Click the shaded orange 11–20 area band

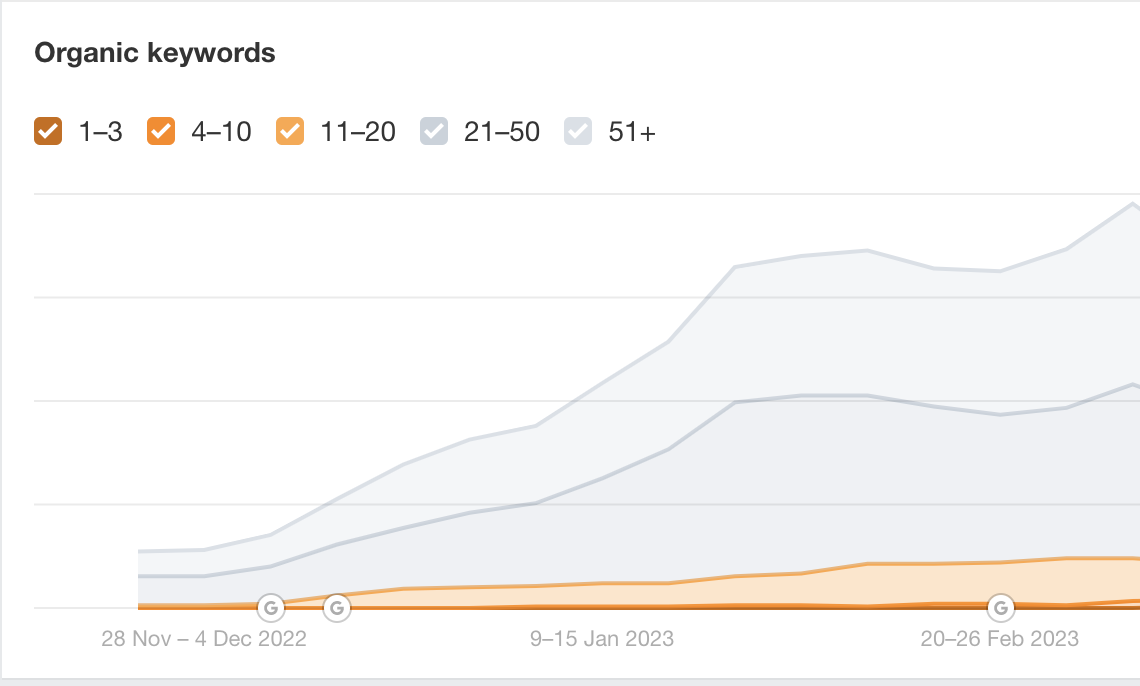[950, 580]
